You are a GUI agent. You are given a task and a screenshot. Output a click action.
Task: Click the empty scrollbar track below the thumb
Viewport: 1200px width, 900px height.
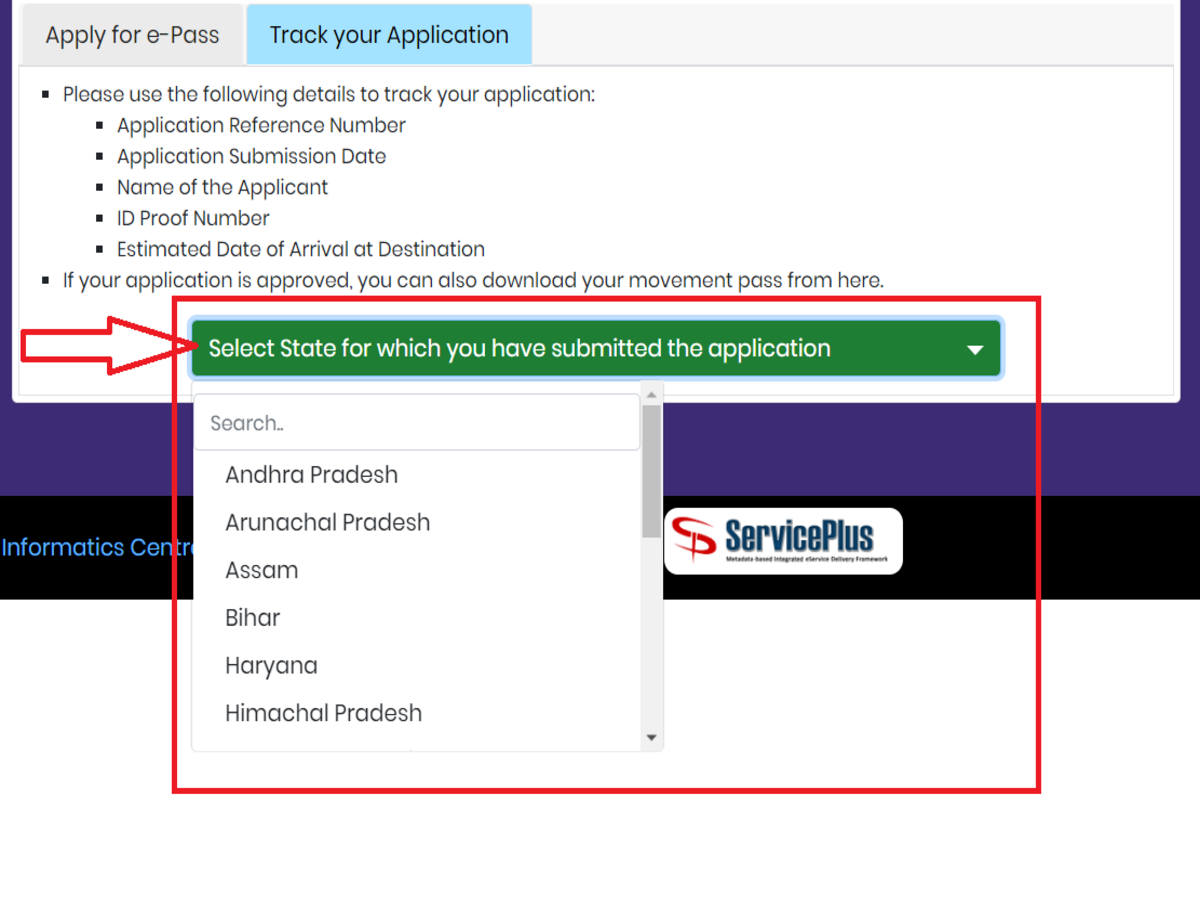(x=652, y=640)
